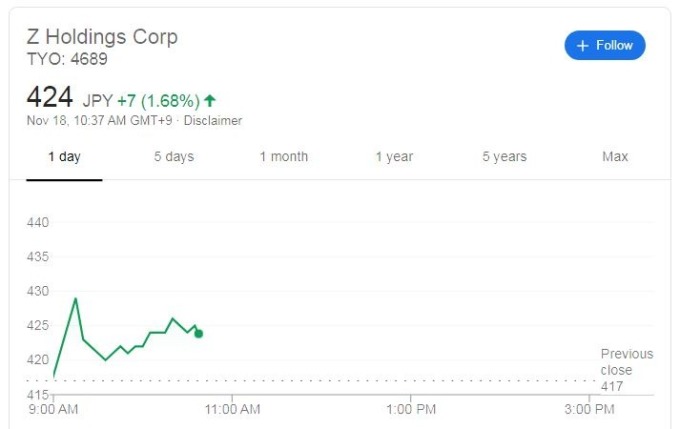Click the 3:00 PM axis label
The image size is (680, 429).
coord(589,409)
